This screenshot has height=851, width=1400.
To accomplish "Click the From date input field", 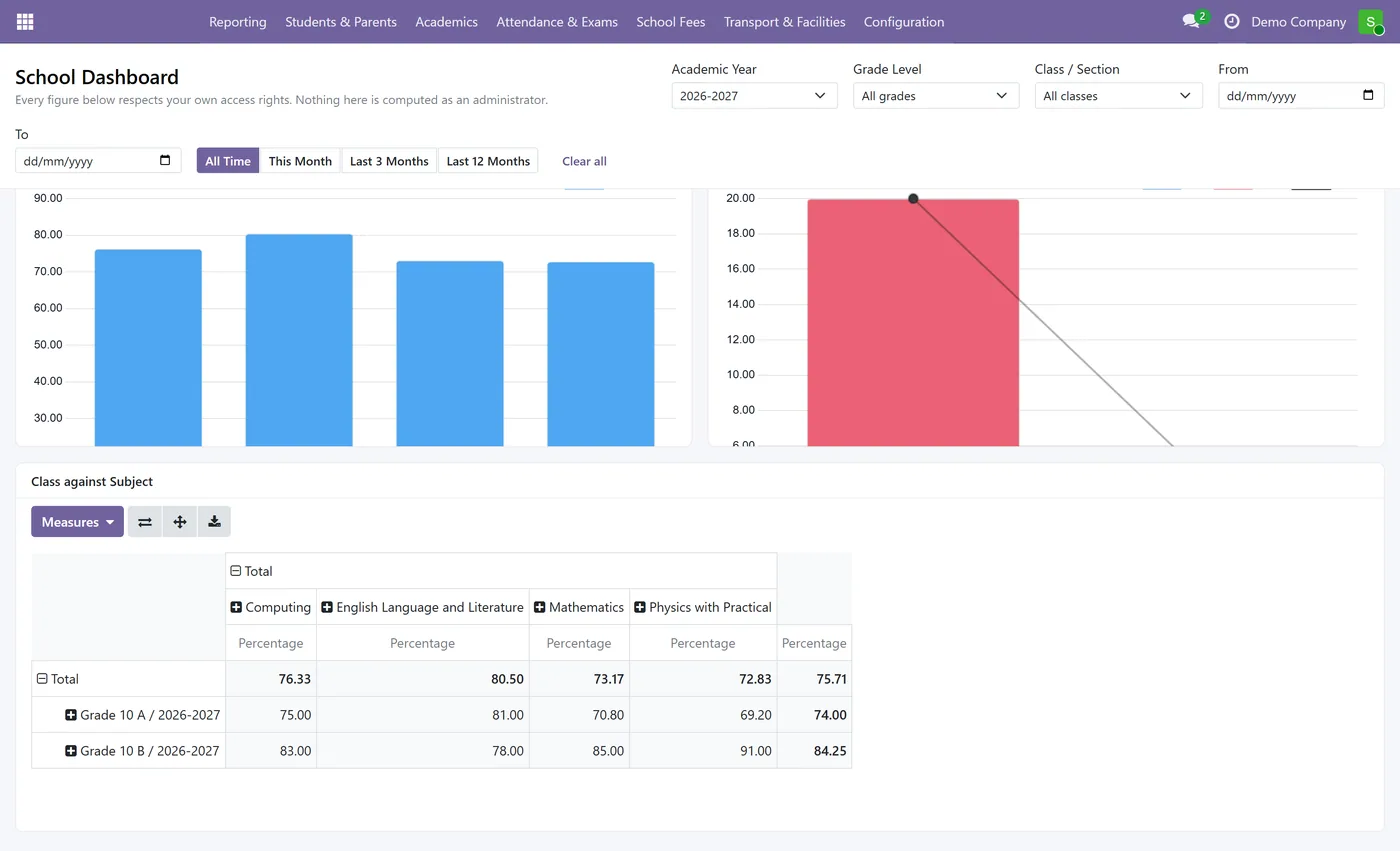I will point(1301,96).
